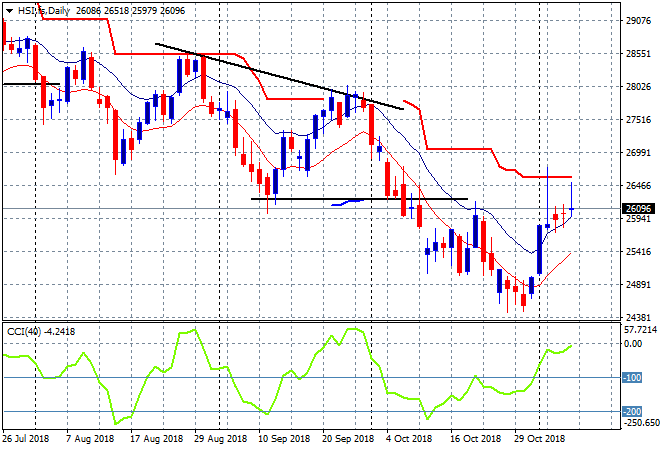This screenshot has height=450, width=660.
Task: Click the 25416 price axis label
Action: [x=638, y=252]
